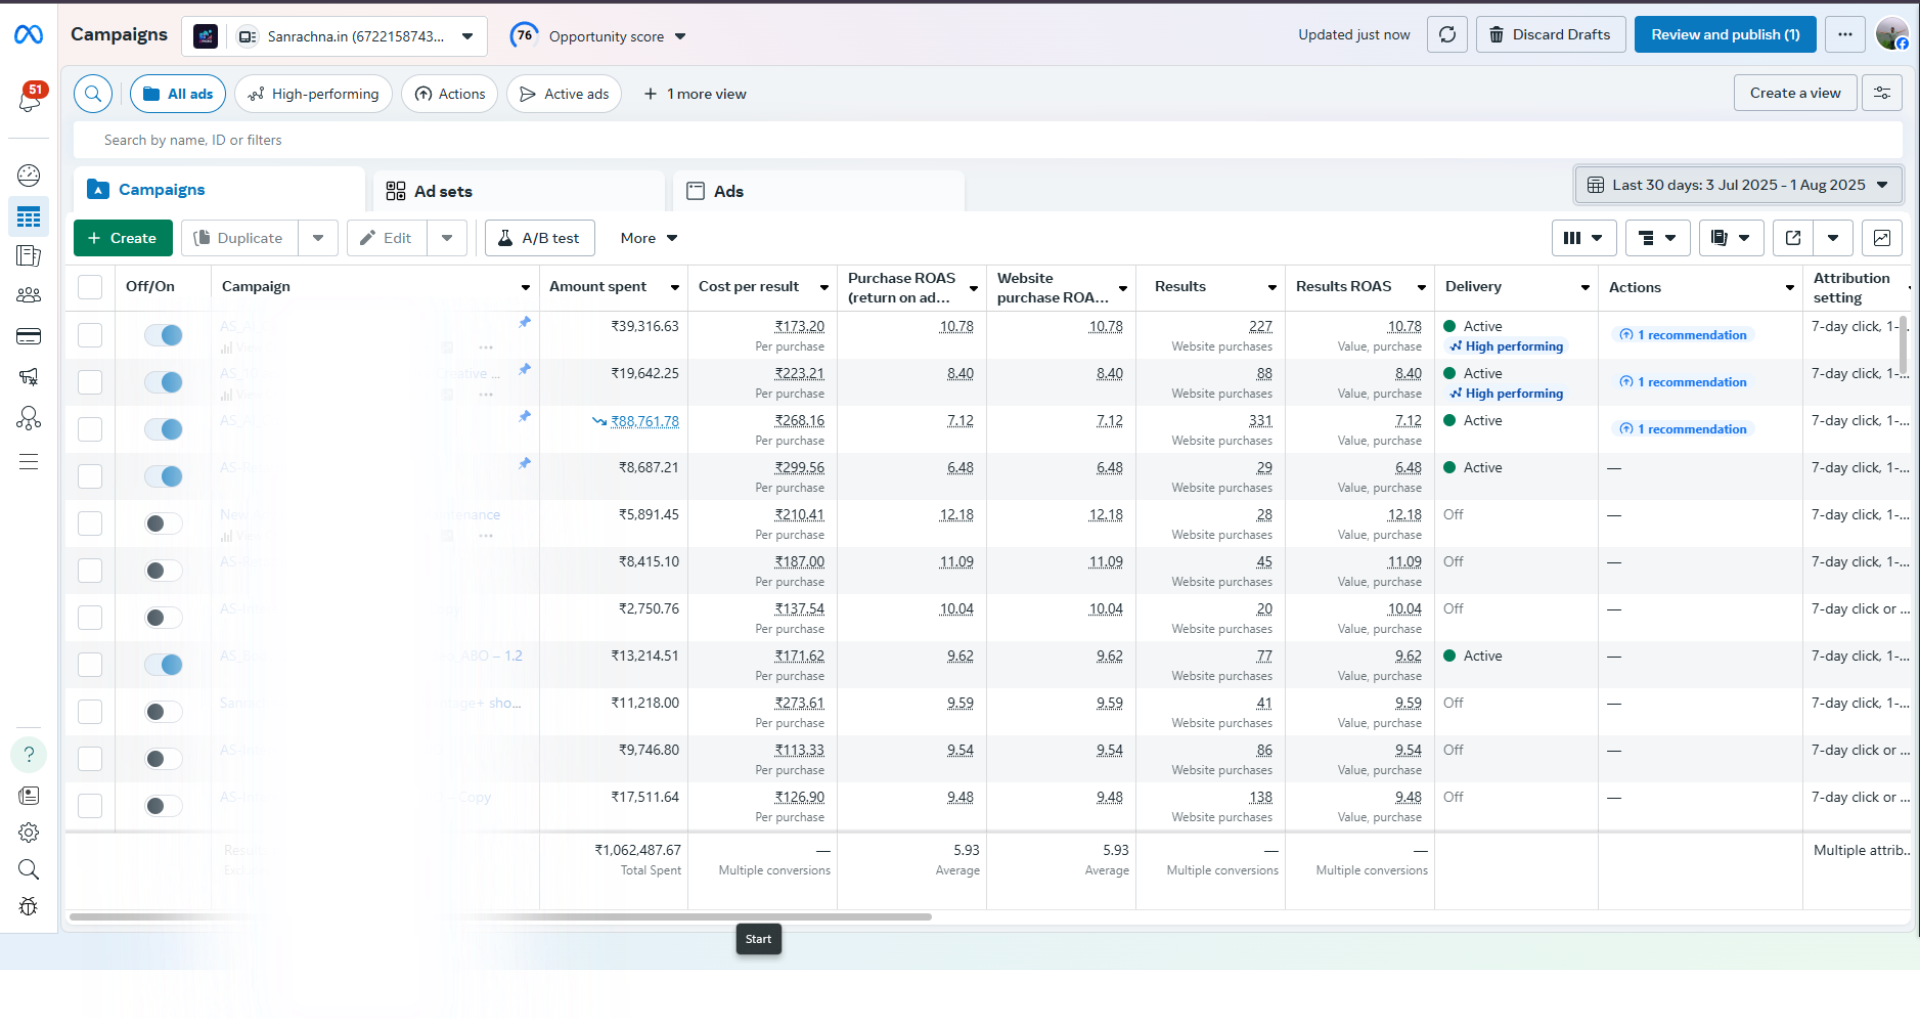Viewport: 1920px width, 1032px height.
Task: Open Account overview gauge icon in sidebar
Action: pyautogui.click(x=29, y=175)
